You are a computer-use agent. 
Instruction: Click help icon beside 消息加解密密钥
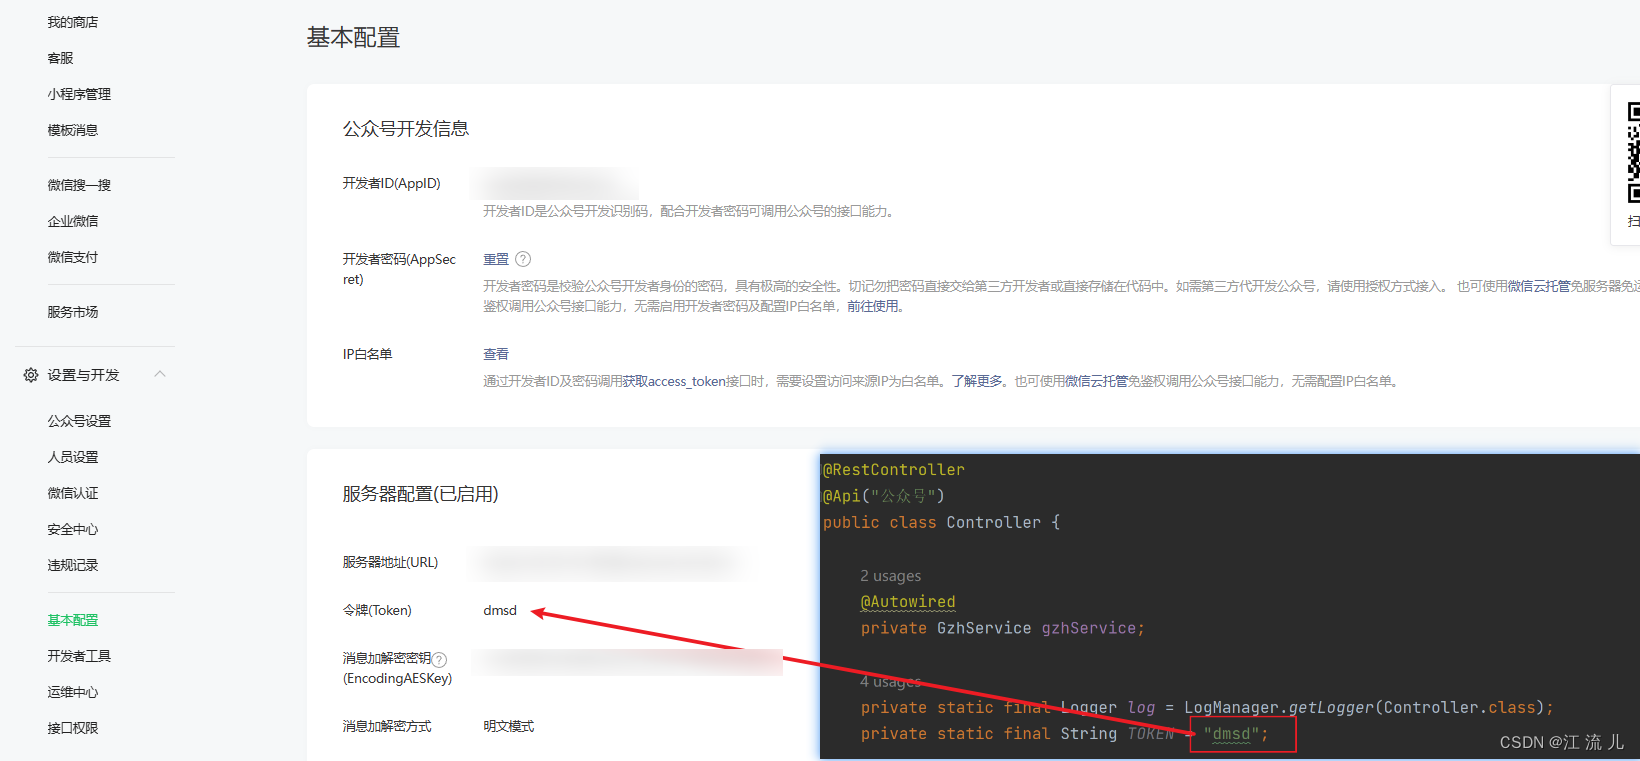439,660
